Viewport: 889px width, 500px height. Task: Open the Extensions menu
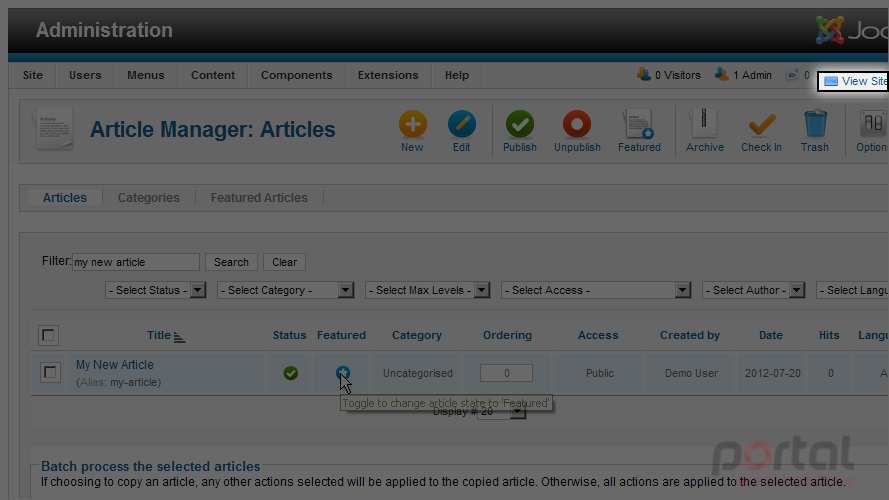click(x=388, y=75)
